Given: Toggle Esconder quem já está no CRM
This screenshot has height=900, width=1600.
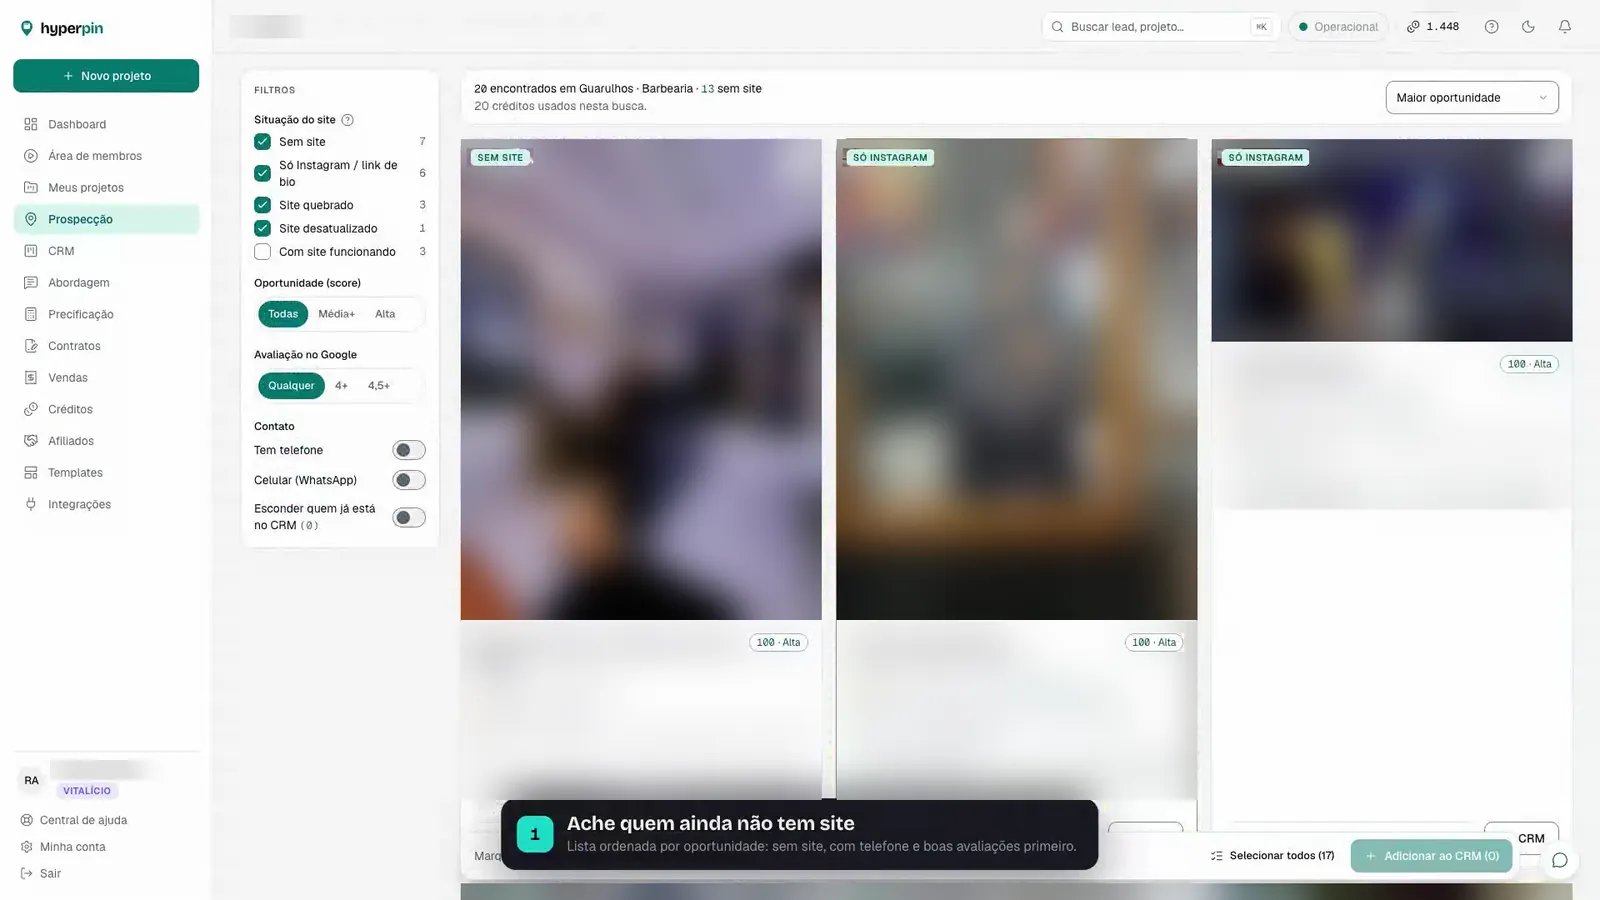Looking at the screenshot, I should click(409, 517).
